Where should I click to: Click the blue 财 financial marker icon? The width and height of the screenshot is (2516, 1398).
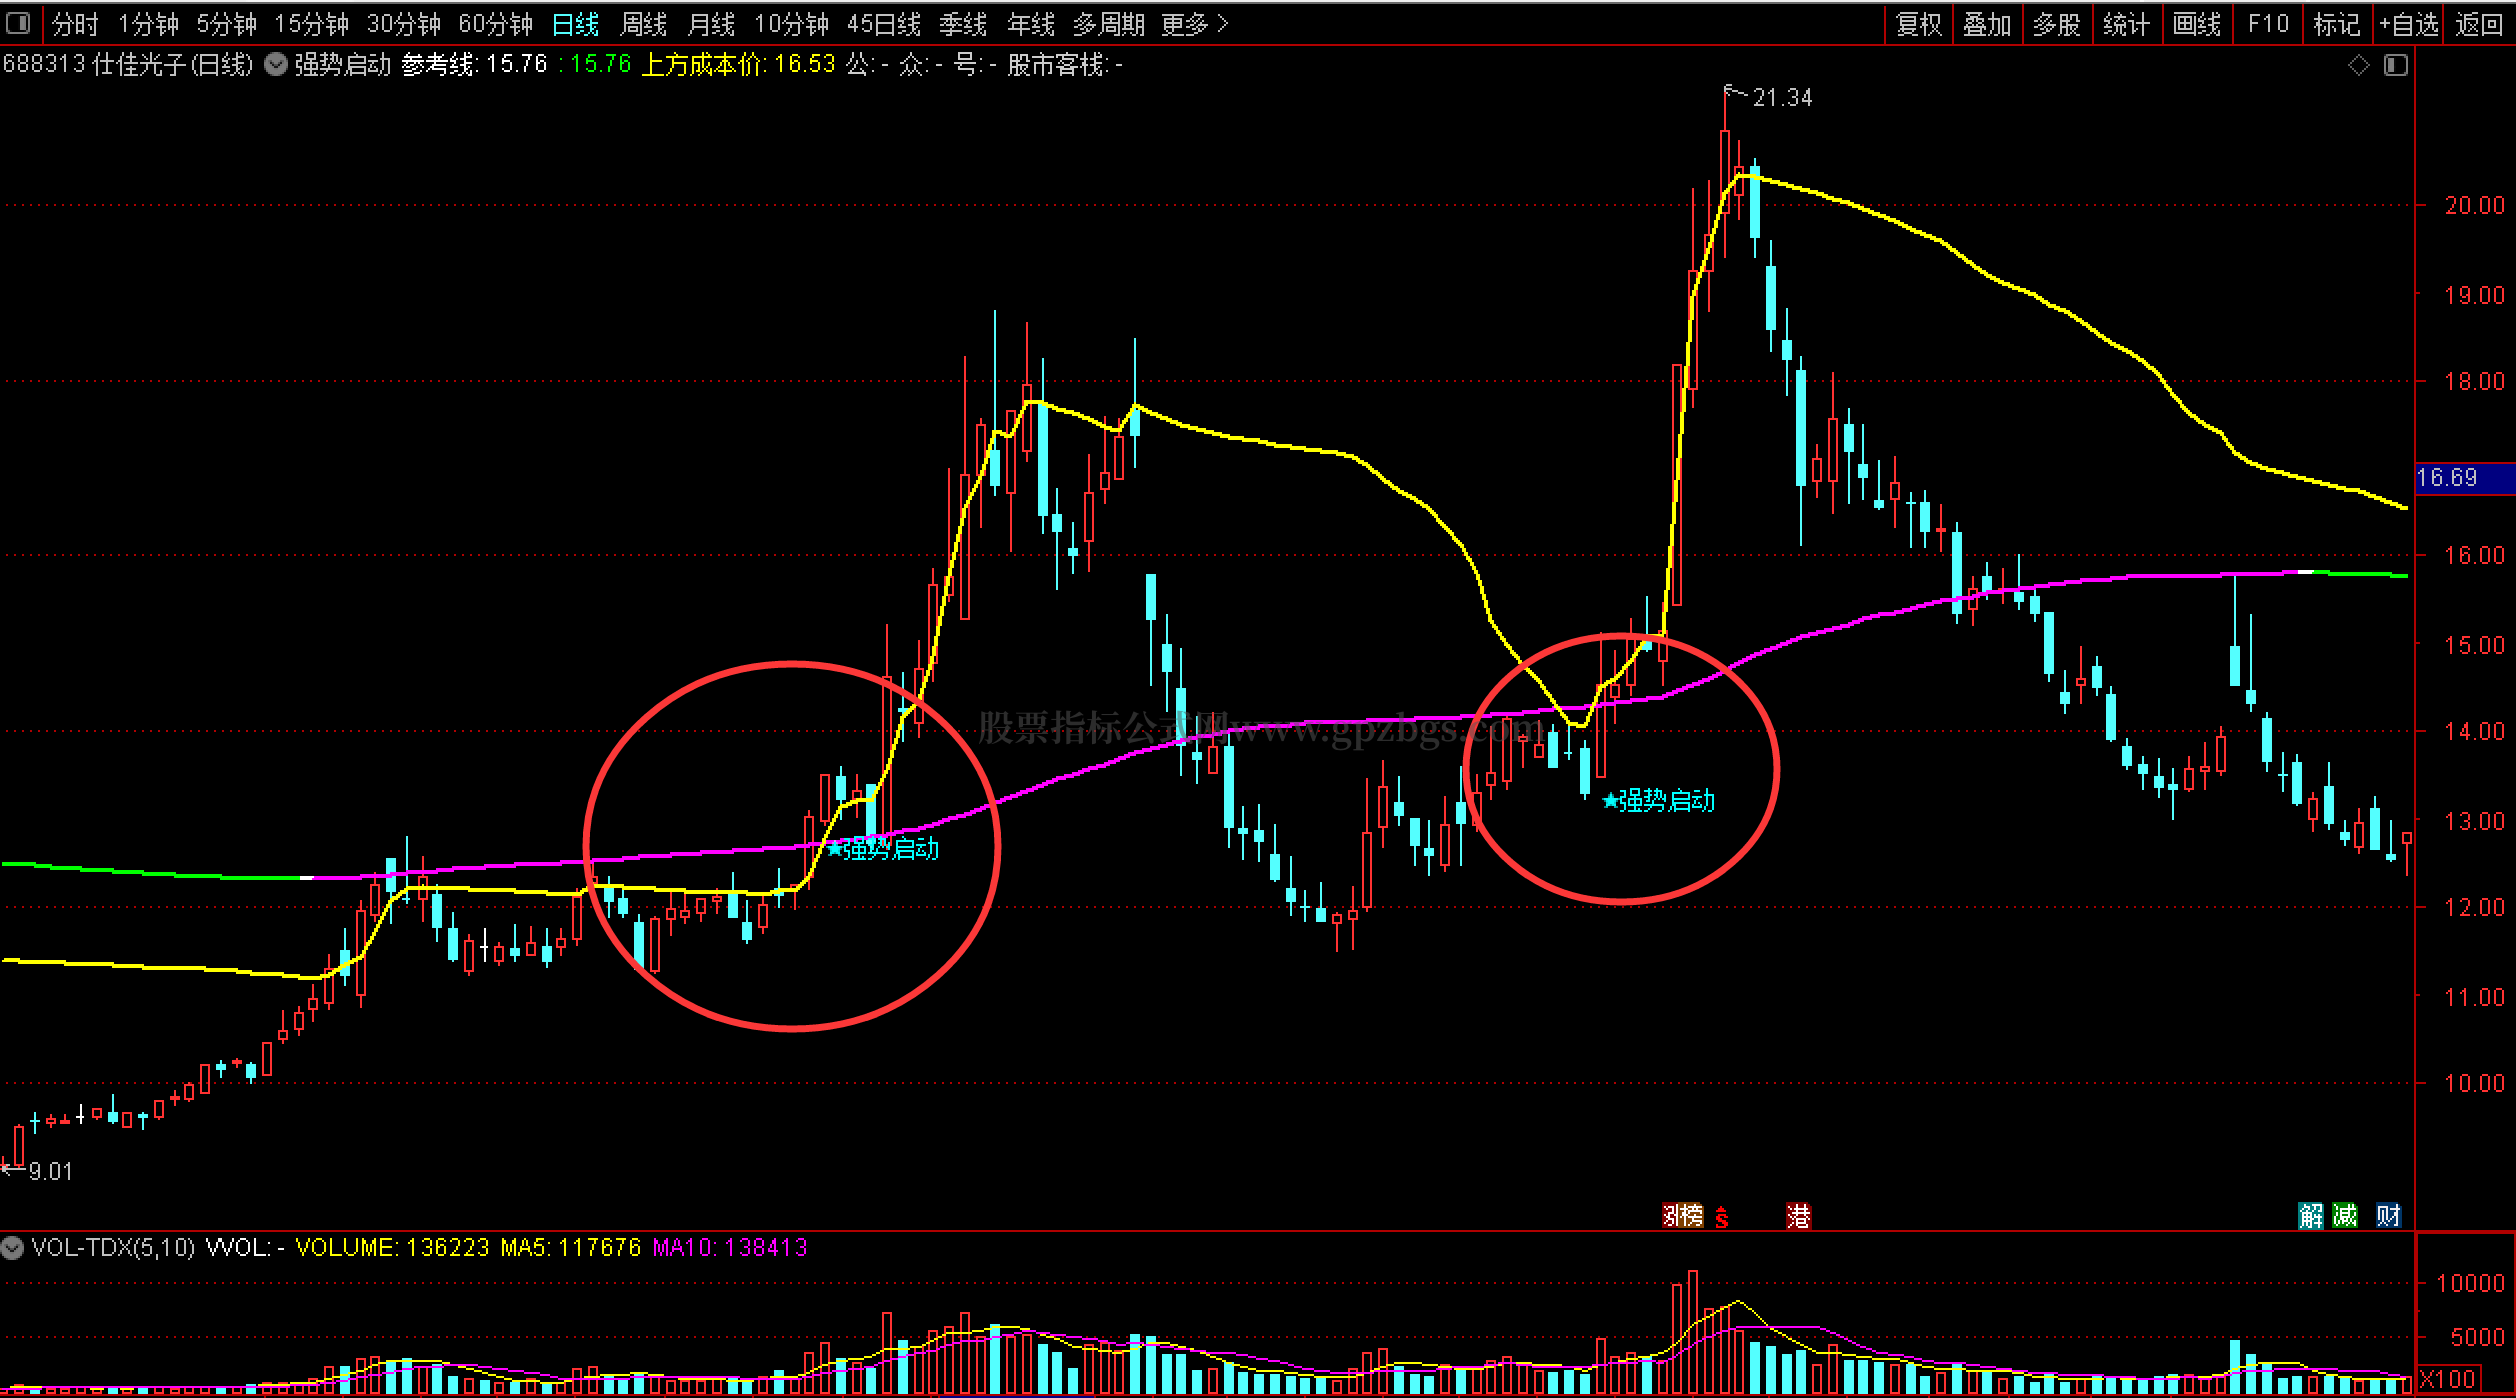tap(2388, 1215)
